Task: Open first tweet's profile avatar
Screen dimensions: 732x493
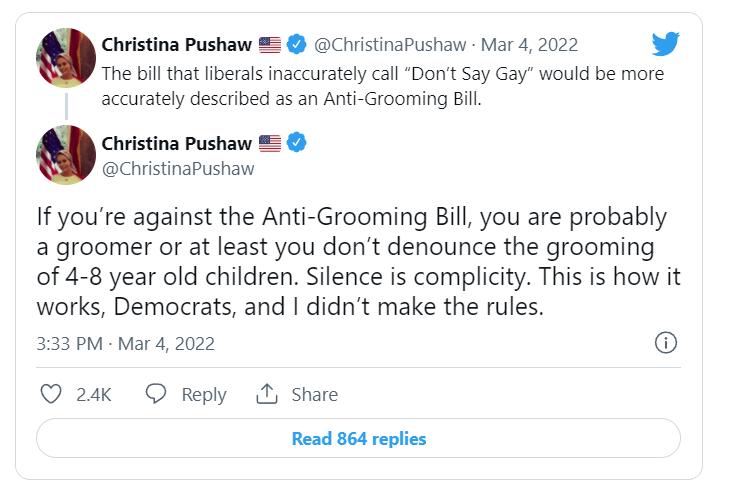Action: (x=66, y=58)
